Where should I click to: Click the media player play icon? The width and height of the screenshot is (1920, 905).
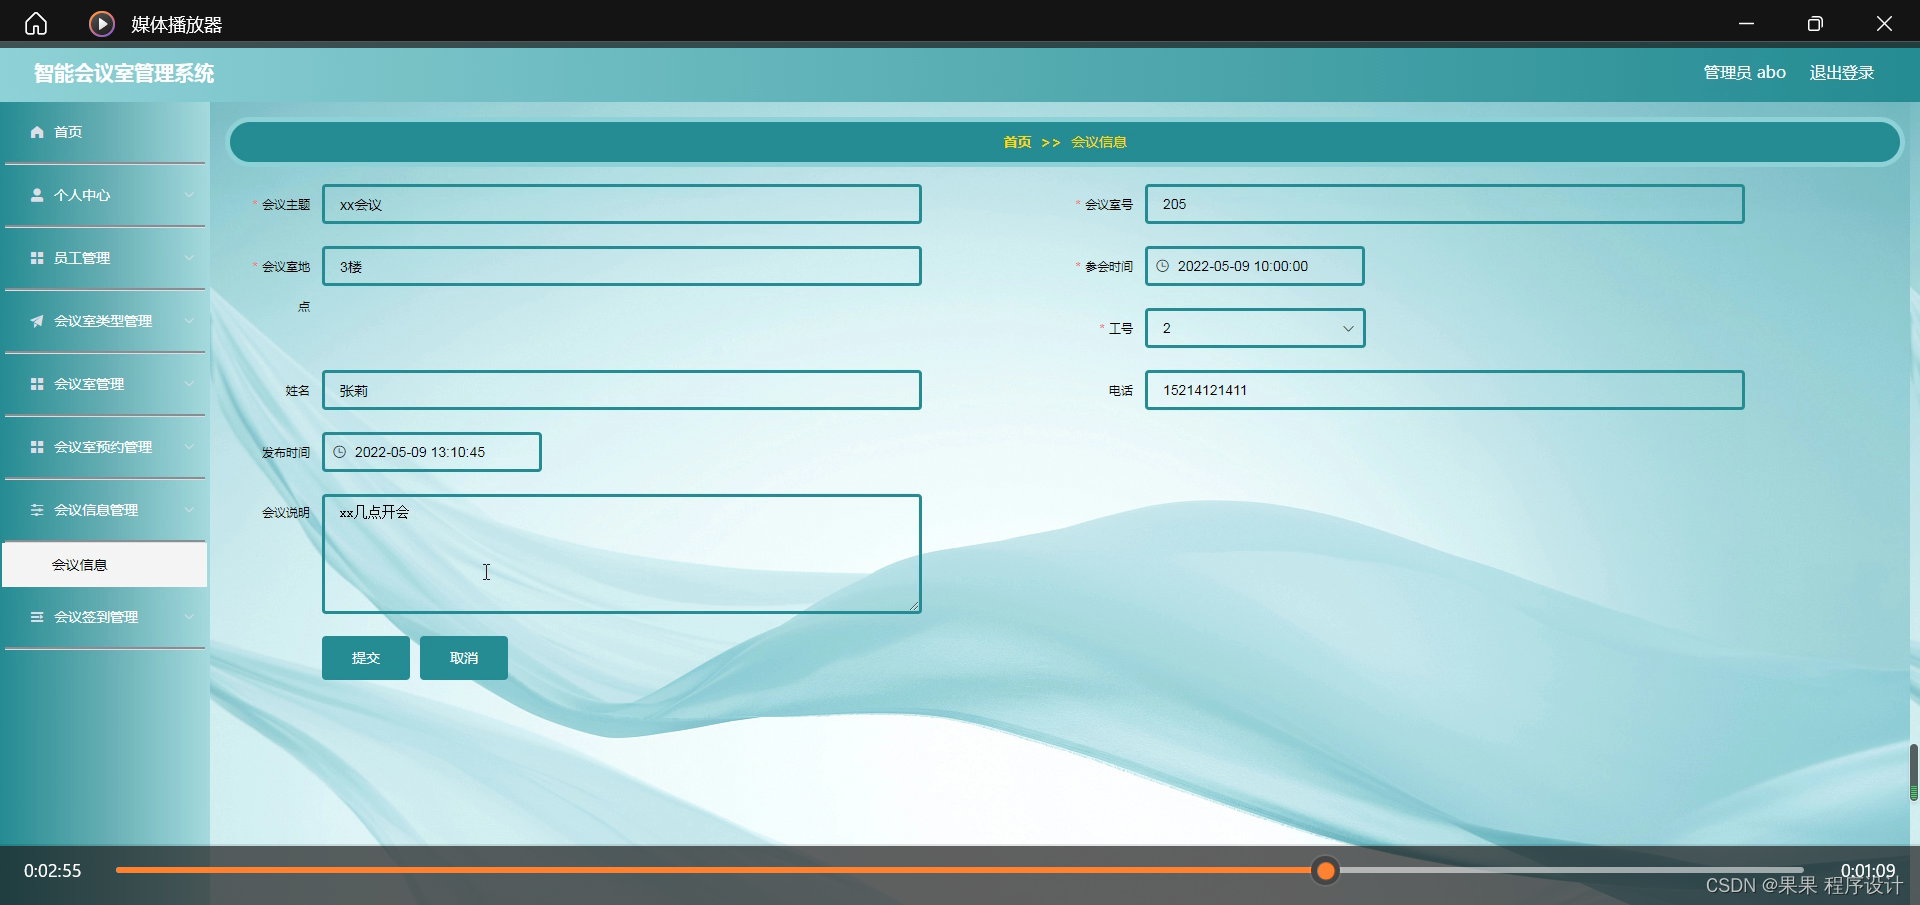click(x=102, y=23)
